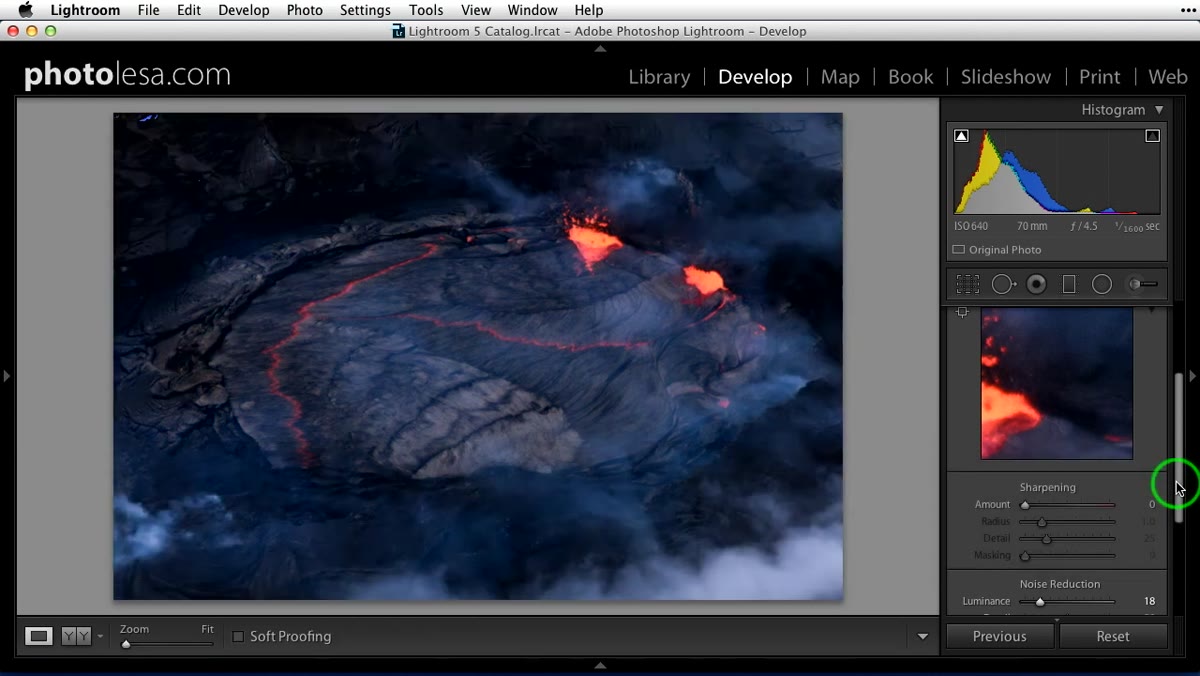Hide the top module picker panel arrow

[600, 48]
